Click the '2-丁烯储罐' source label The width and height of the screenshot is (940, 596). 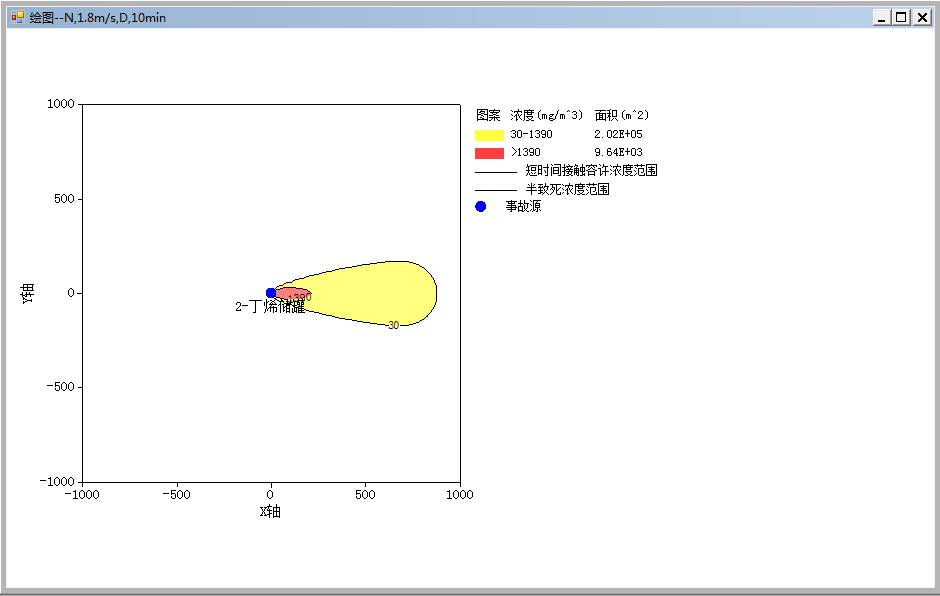pos(270,306)
